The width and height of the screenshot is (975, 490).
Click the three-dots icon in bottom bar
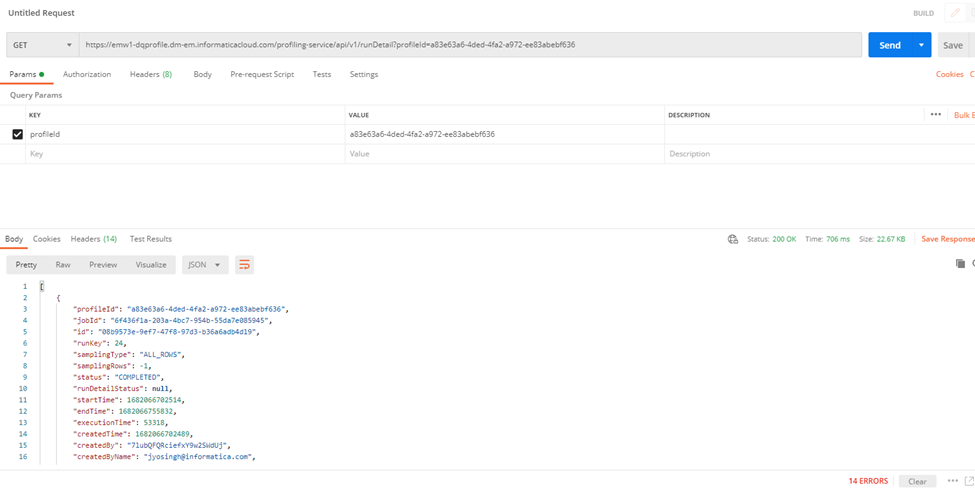(953, 481)
